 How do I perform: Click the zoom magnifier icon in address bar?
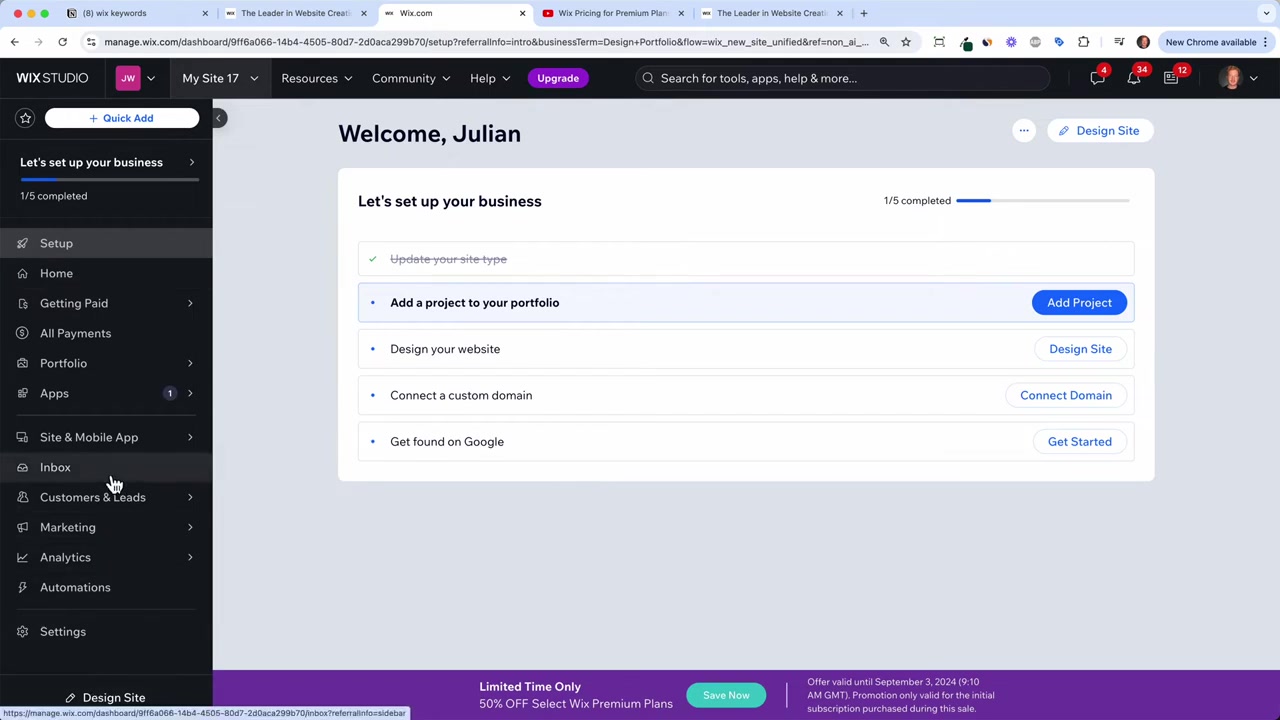884,42
